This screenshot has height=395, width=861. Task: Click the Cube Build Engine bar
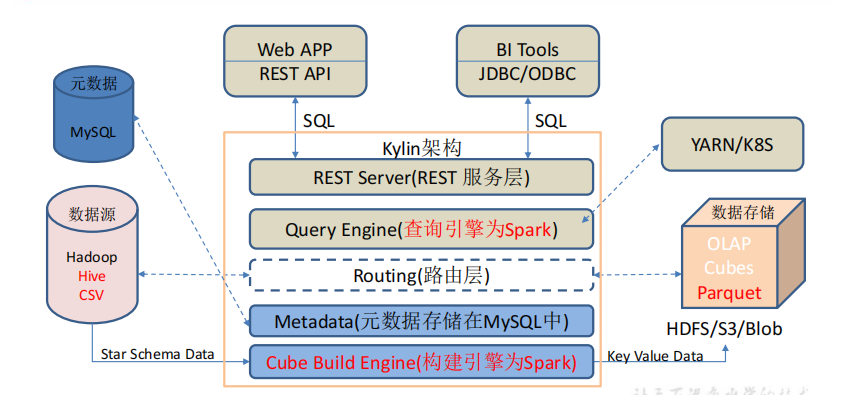pyautogui.click(x=421, y=362)
